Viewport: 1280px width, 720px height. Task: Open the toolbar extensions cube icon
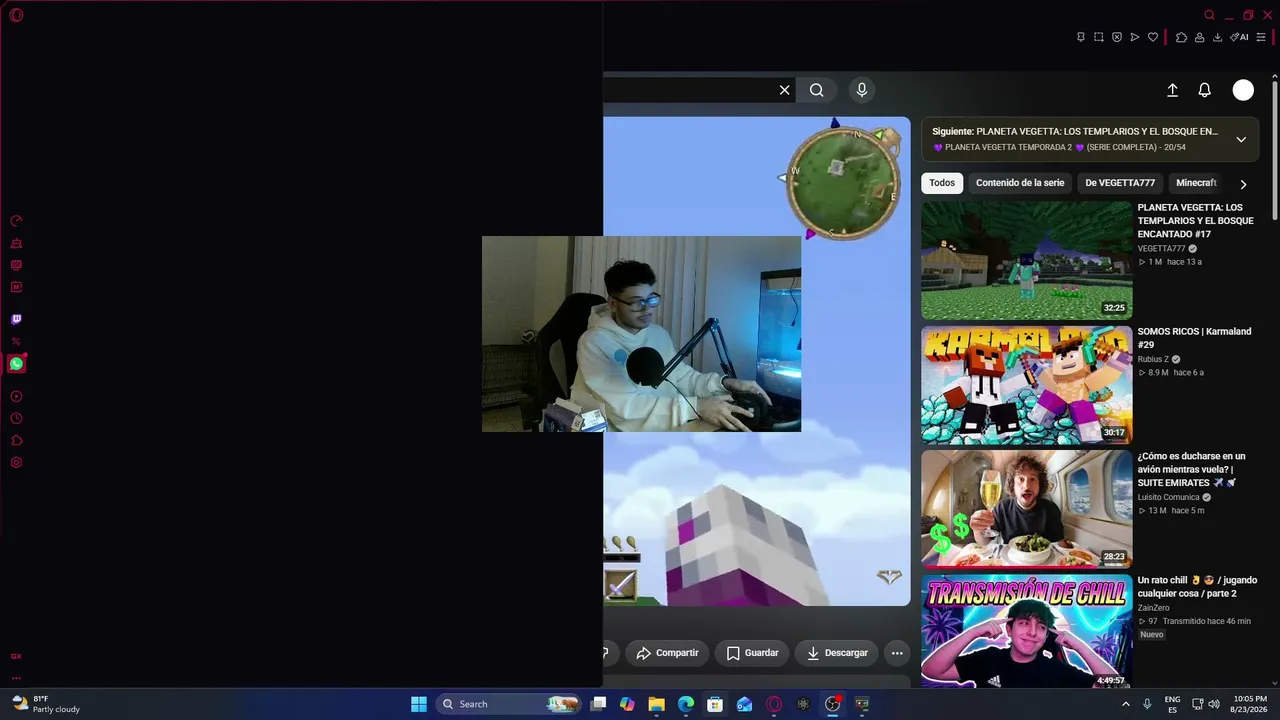pyautogui.click(x=1181, y=37)
